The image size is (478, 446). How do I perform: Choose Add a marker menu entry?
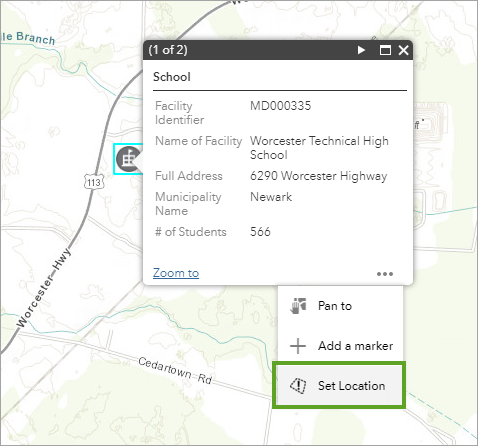point(340,346)
